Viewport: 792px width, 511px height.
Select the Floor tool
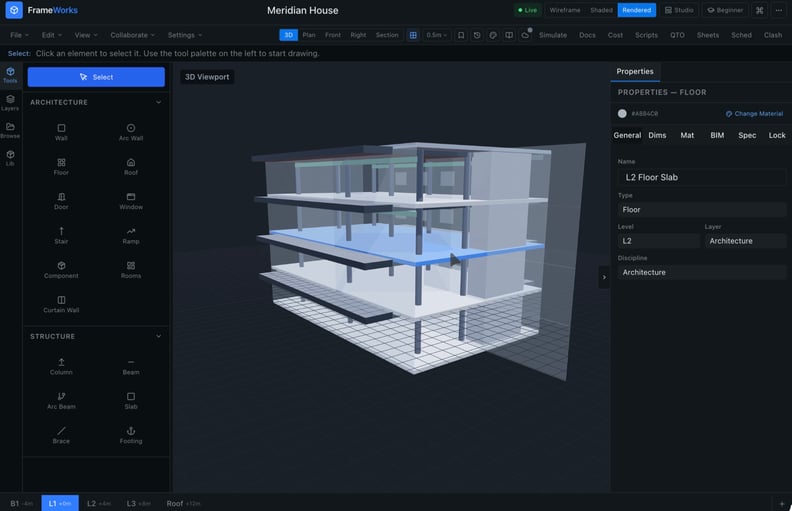[61, 167]
